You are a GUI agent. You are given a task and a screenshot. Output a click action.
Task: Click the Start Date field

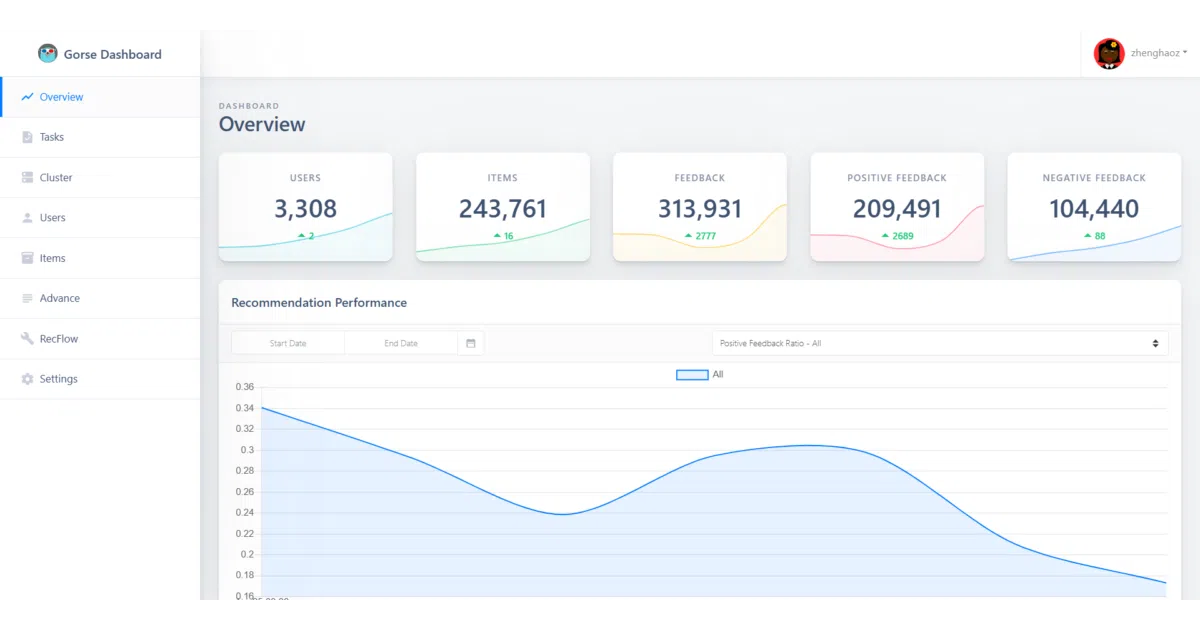[288, 343]
